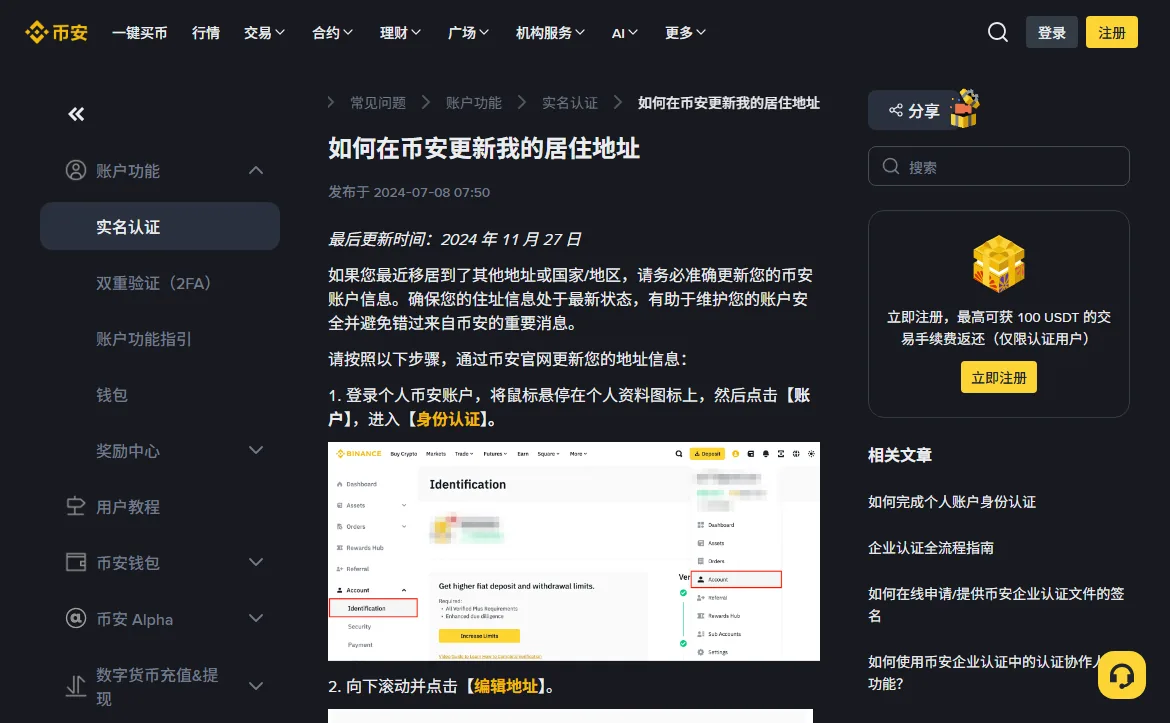The width and height of the screenshot is (1170, 723).
Task: Open article 如何完成个人账户身份认证
Action: click(x=952, y=502)
